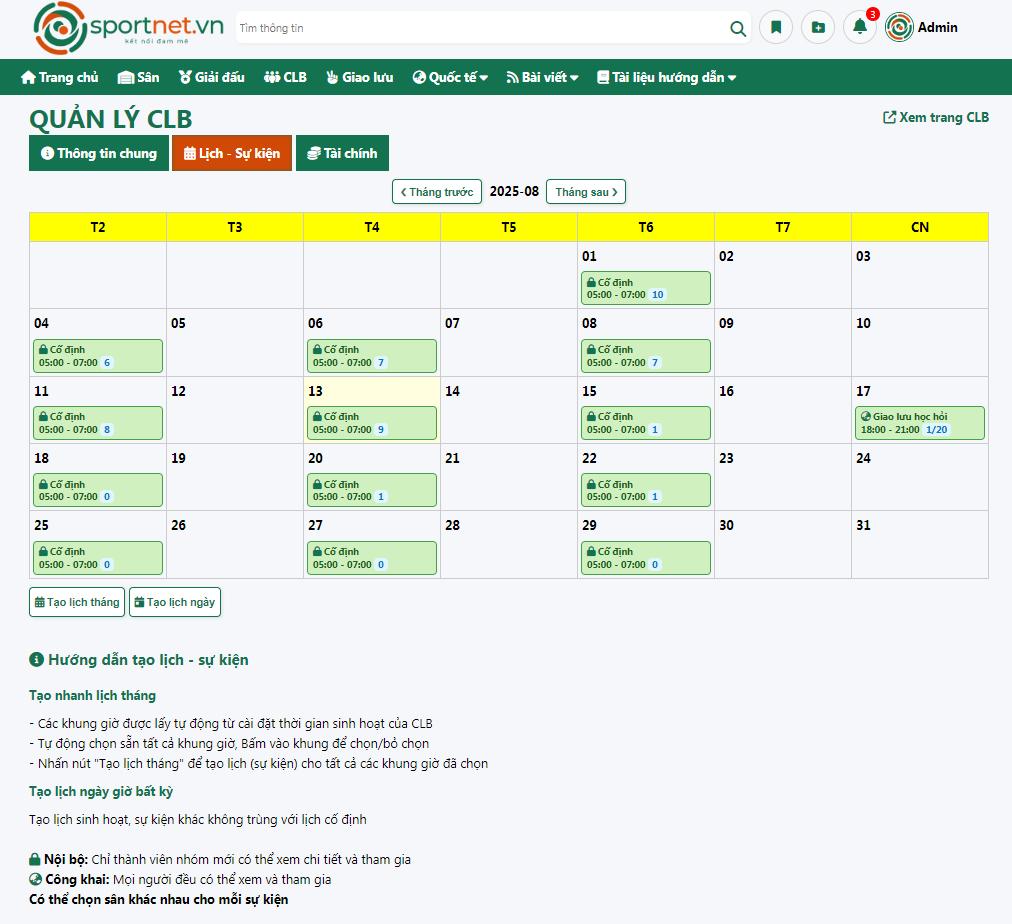Screen dimensions: 1012x924
Task: Open the notifications bell
Action: [859, 28]
